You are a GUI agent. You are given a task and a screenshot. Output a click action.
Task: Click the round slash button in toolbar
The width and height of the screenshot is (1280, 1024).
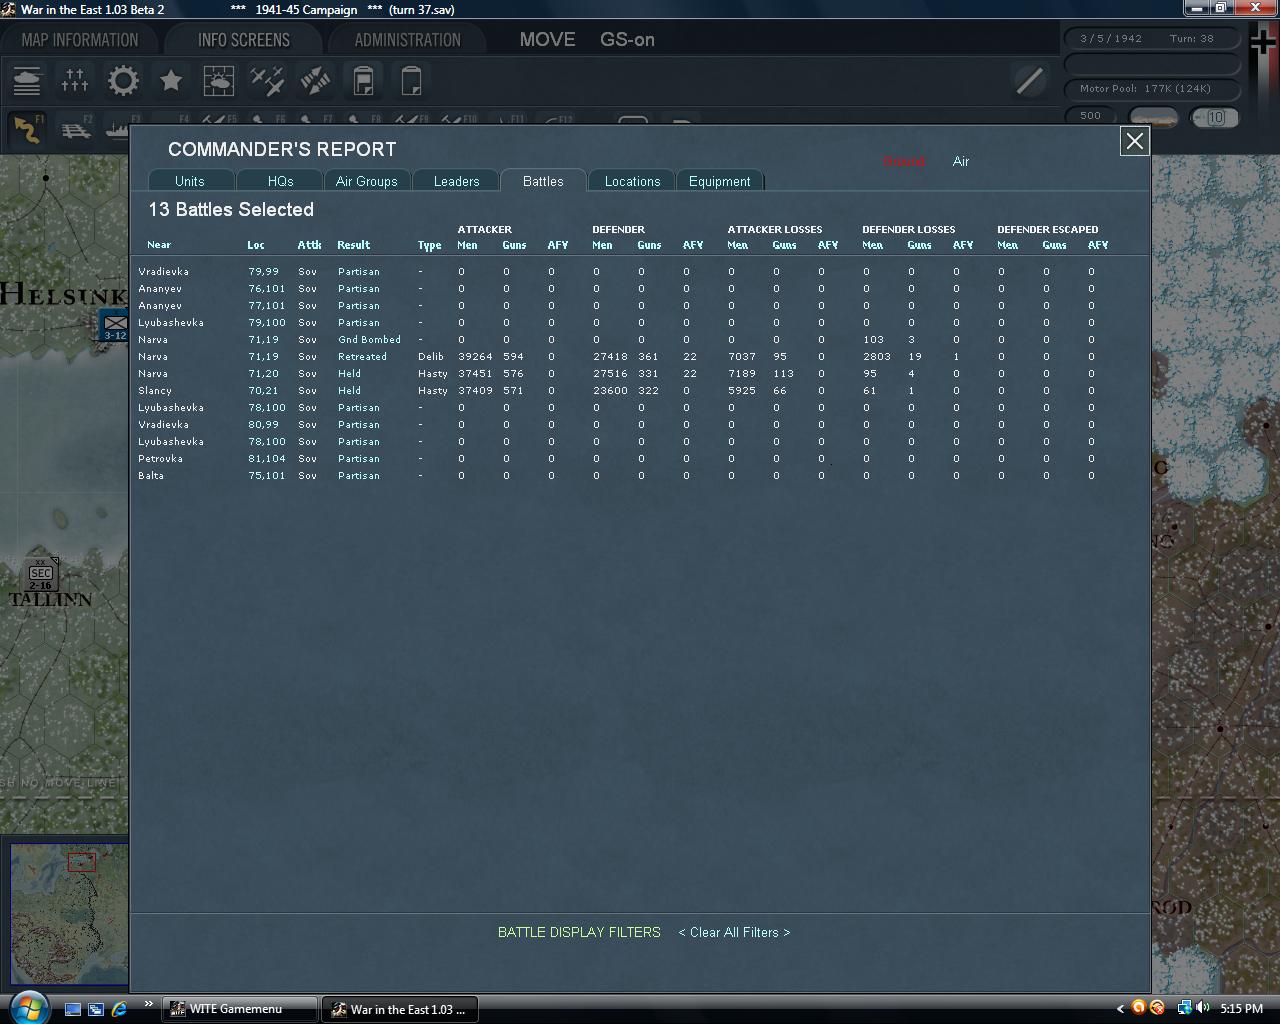(1029, 80)
